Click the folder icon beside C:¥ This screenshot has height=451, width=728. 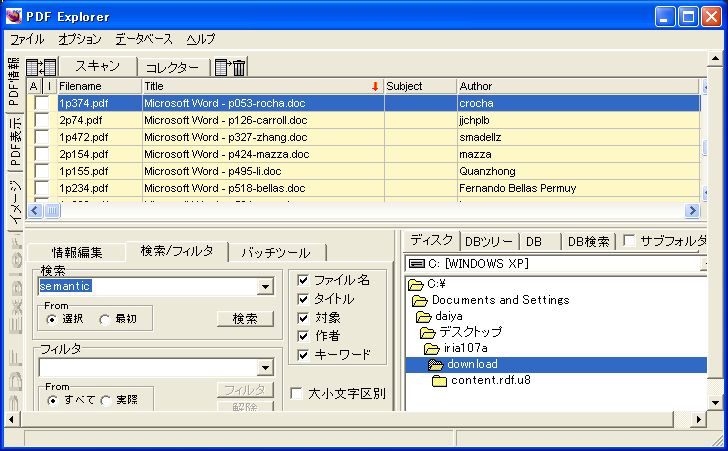pyautogui.click(x=416, y=284)
